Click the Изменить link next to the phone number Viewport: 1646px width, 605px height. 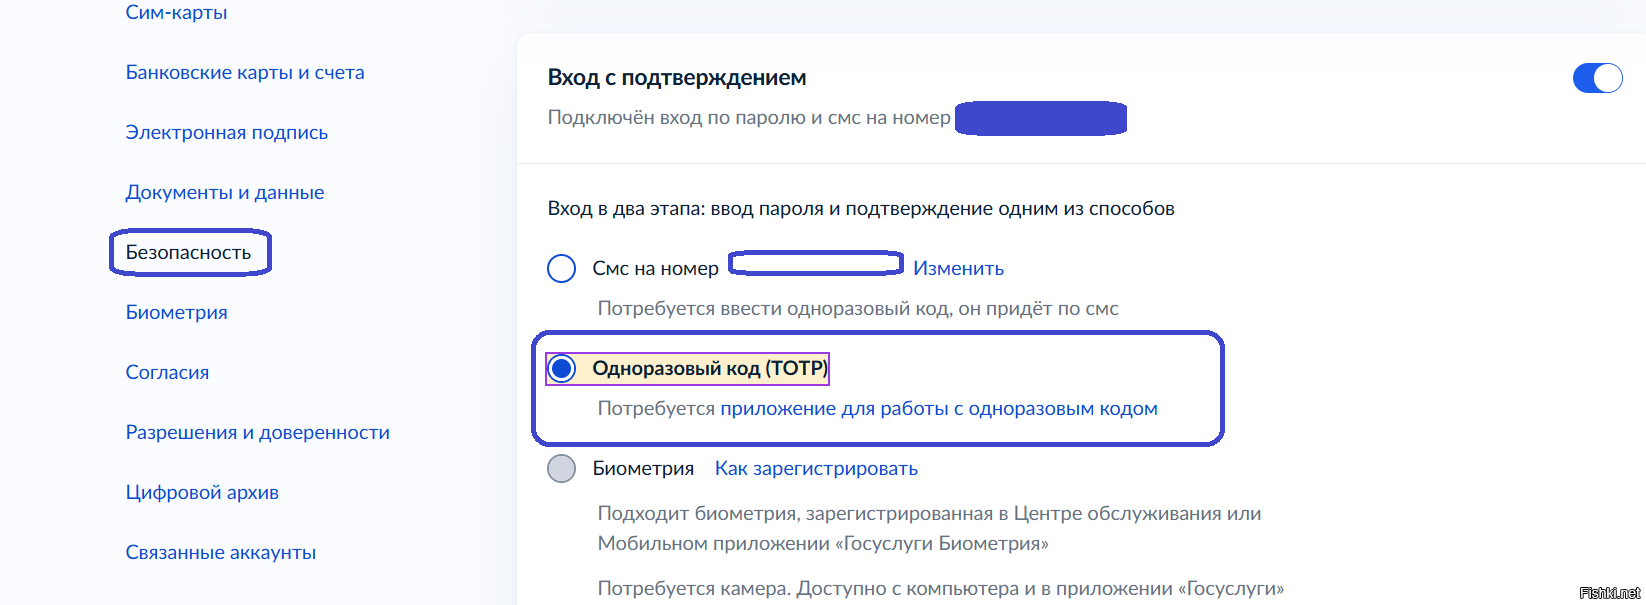958,268
